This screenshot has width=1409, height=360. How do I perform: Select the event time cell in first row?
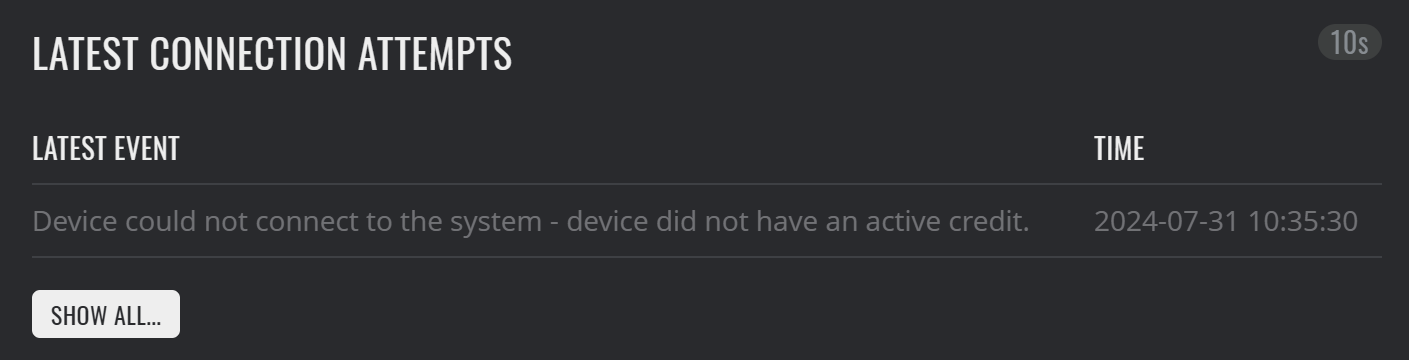click(1226, 221)
